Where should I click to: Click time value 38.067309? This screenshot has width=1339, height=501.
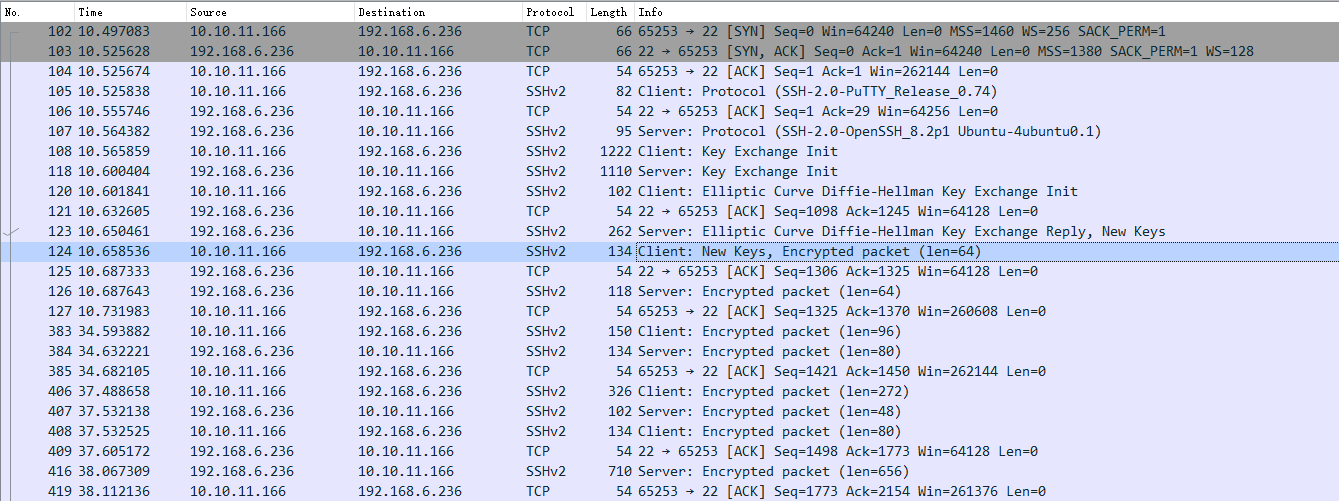(x=114, y=472)
